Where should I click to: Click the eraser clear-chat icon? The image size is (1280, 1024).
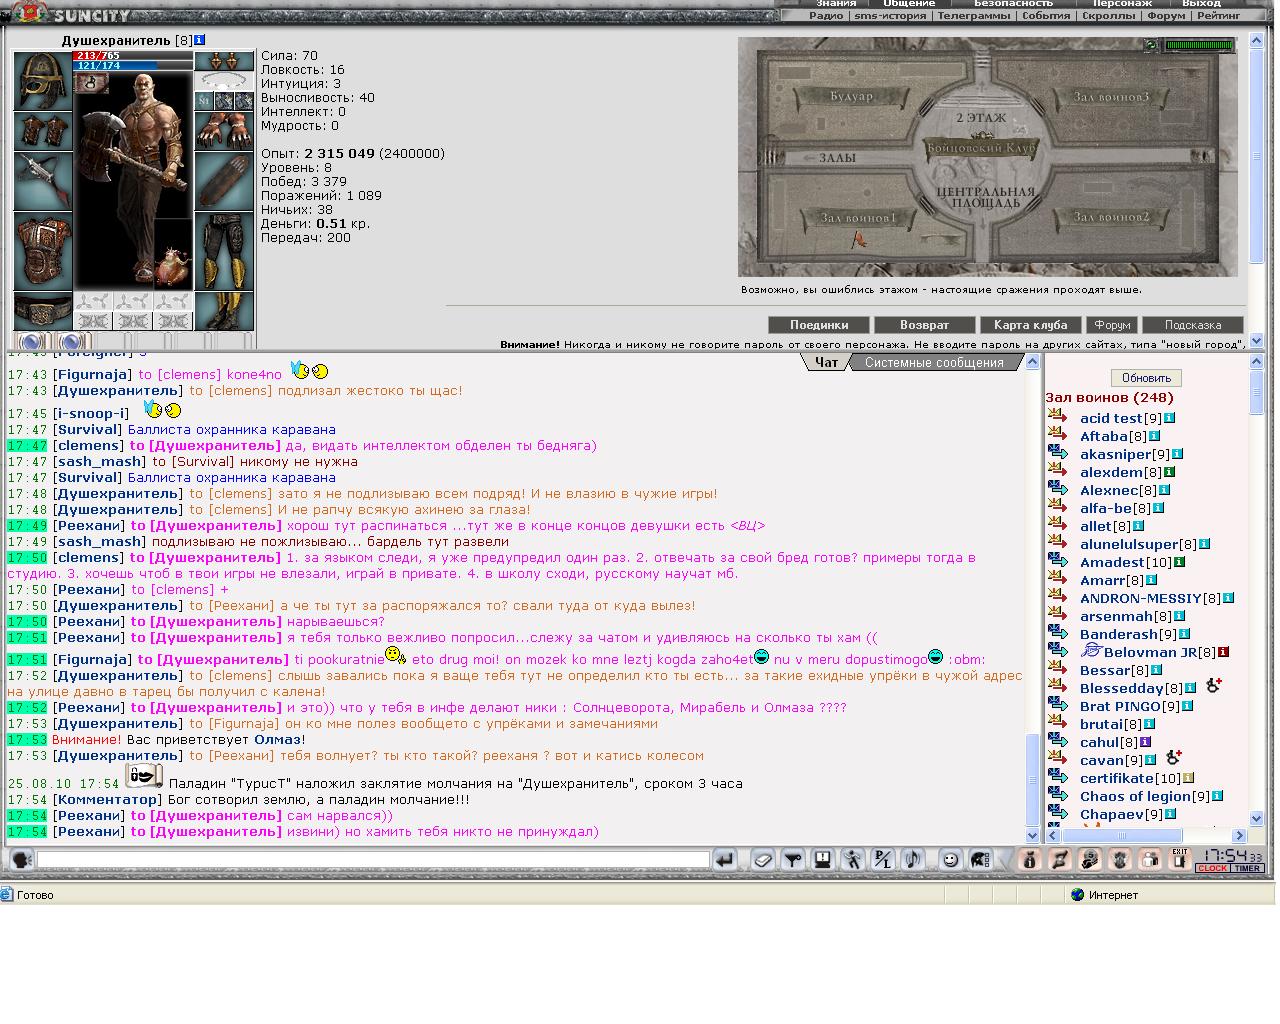(763, 859)
